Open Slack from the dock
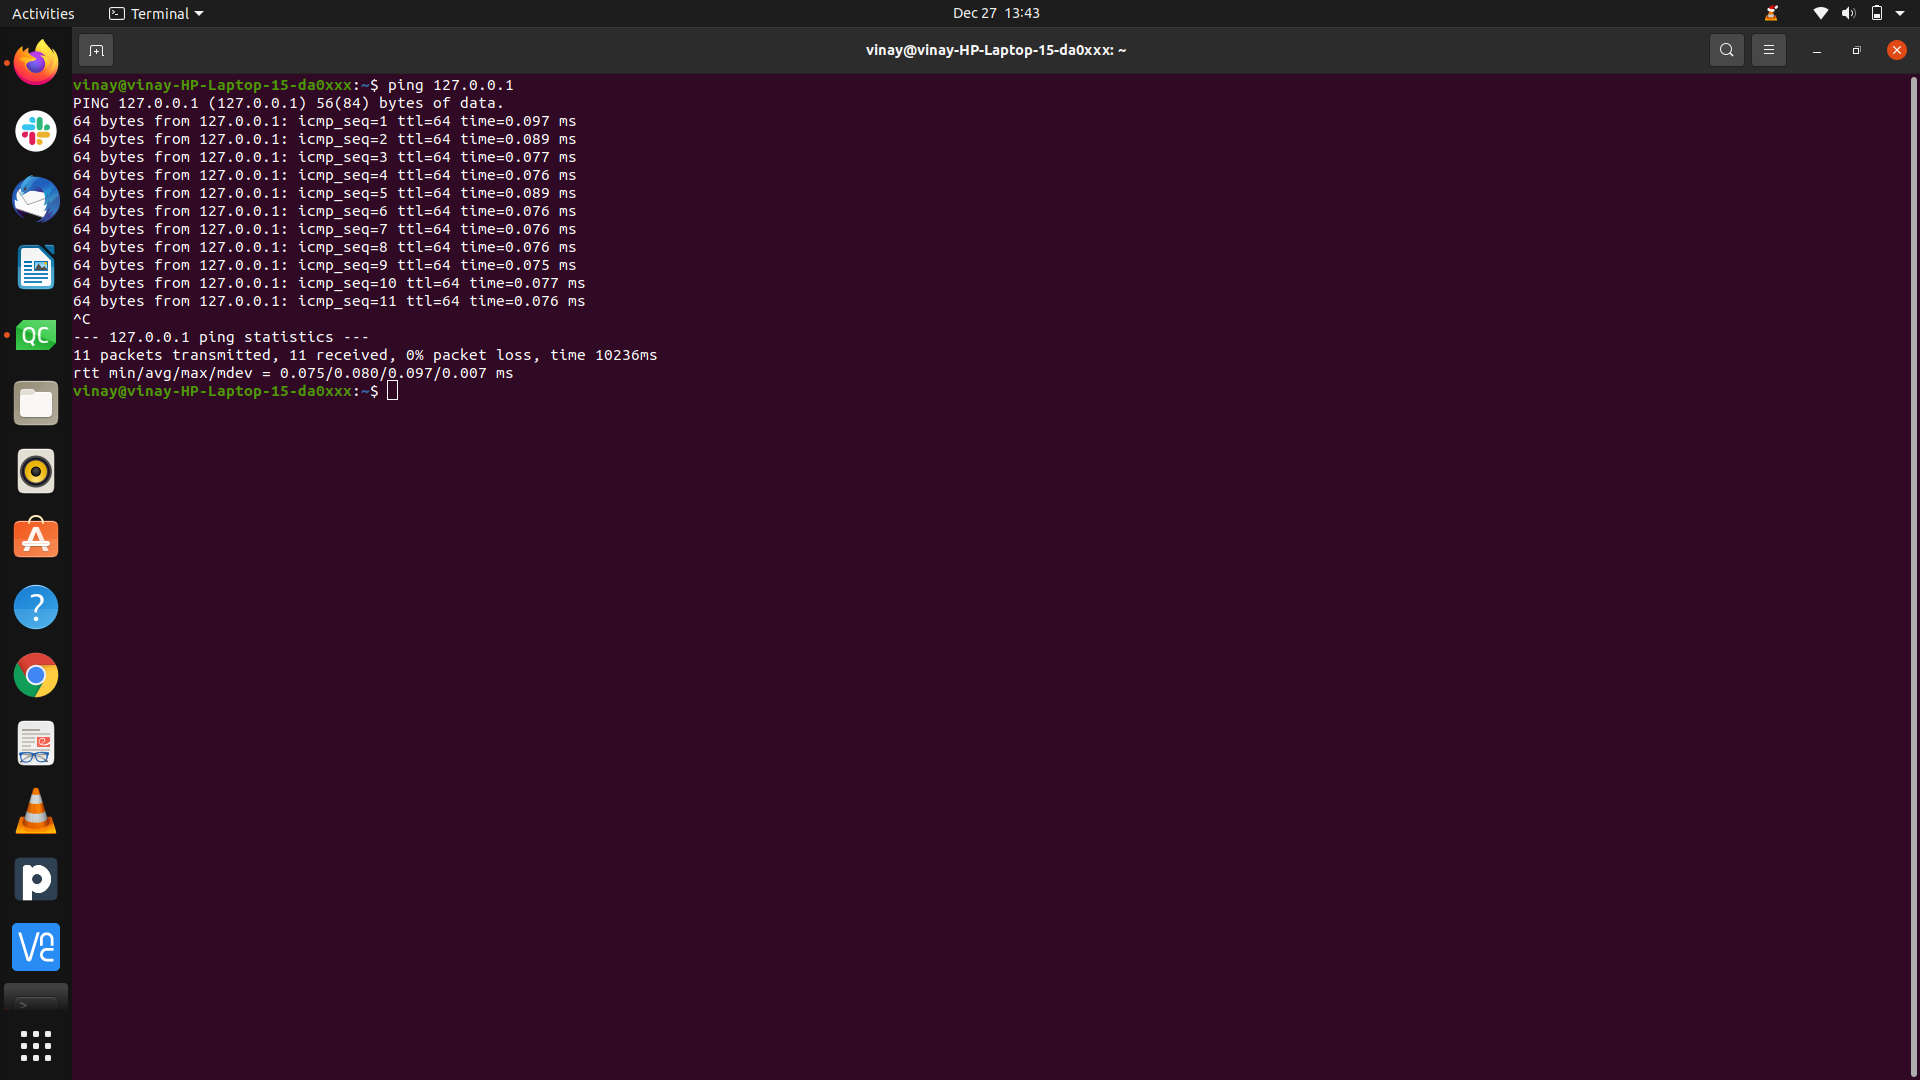Viewport: 1920px width, 1080px height. point(36,131)
